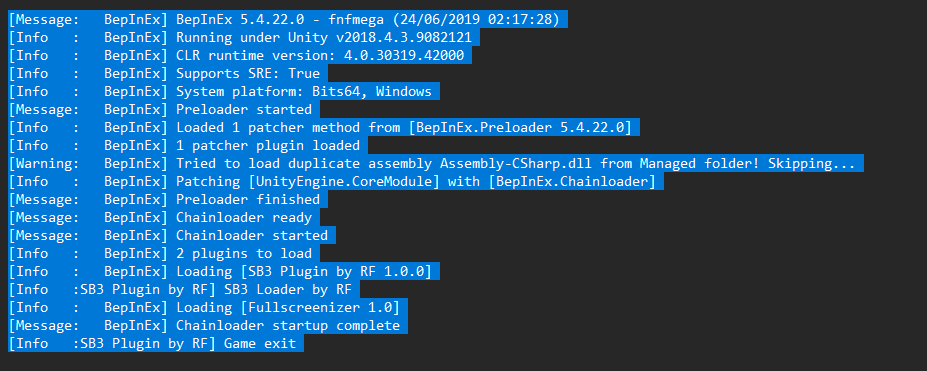
Task: Click the Patching UnityEngine.CoreModule line
Action: point(336,181)
